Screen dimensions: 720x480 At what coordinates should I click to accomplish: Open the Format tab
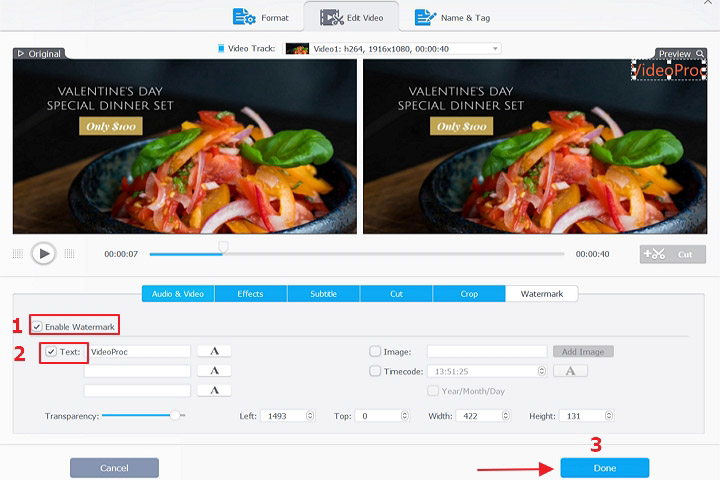pyautogui.click(x=260, y=17)
